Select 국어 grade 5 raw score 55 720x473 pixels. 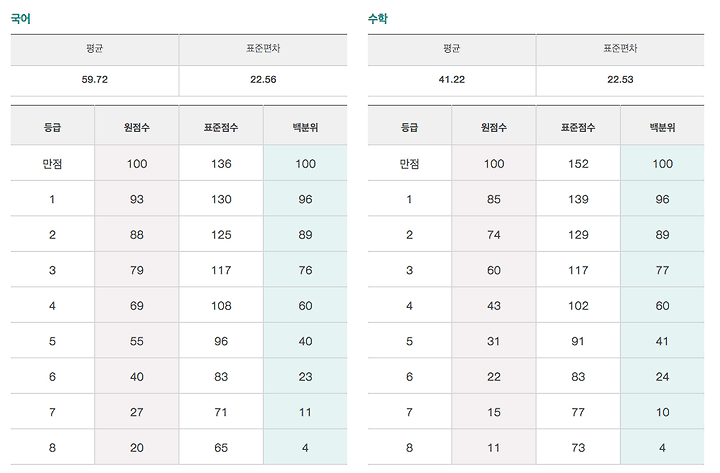pyautogui.click(x=136, y=341)
